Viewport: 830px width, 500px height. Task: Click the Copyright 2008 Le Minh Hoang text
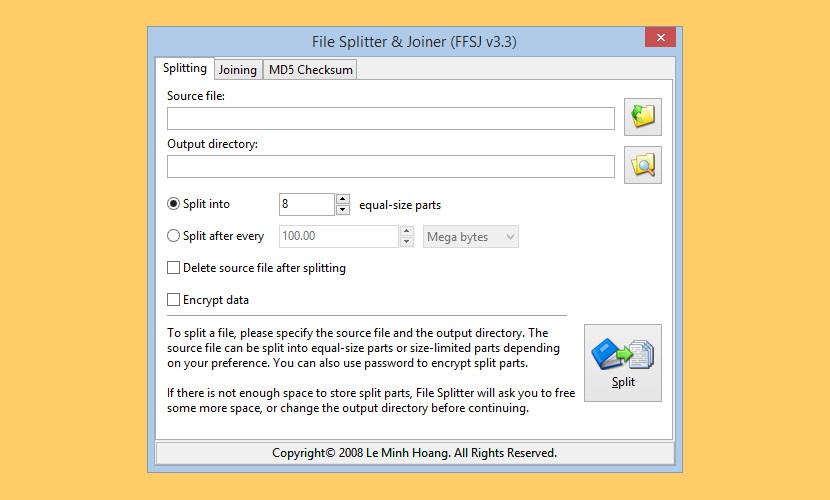[x=414, y=453]
